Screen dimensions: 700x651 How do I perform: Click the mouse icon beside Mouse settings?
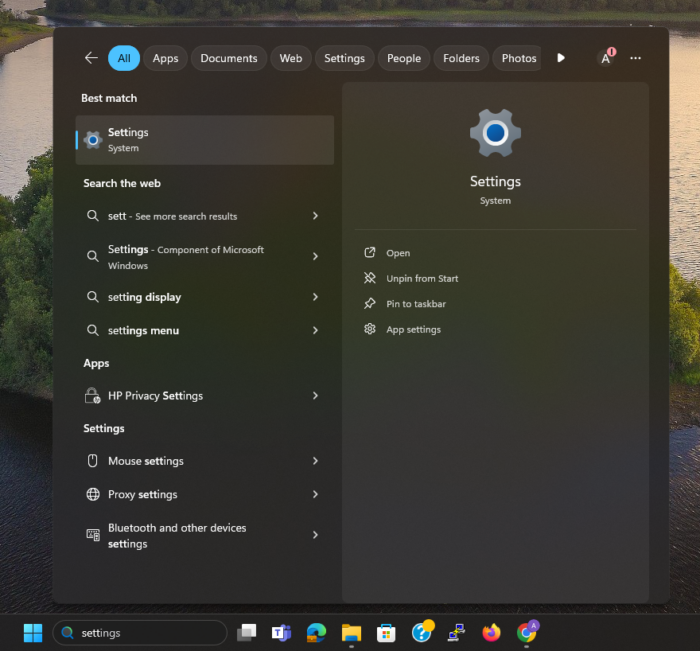(92, 461)
